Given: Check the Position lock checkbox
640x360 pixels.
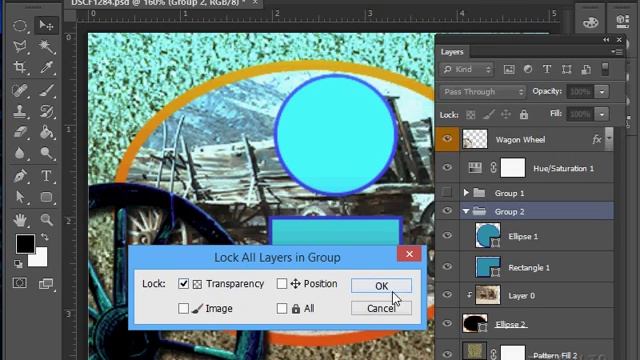Looking at the screenshot, I should (x=282, y=284).
